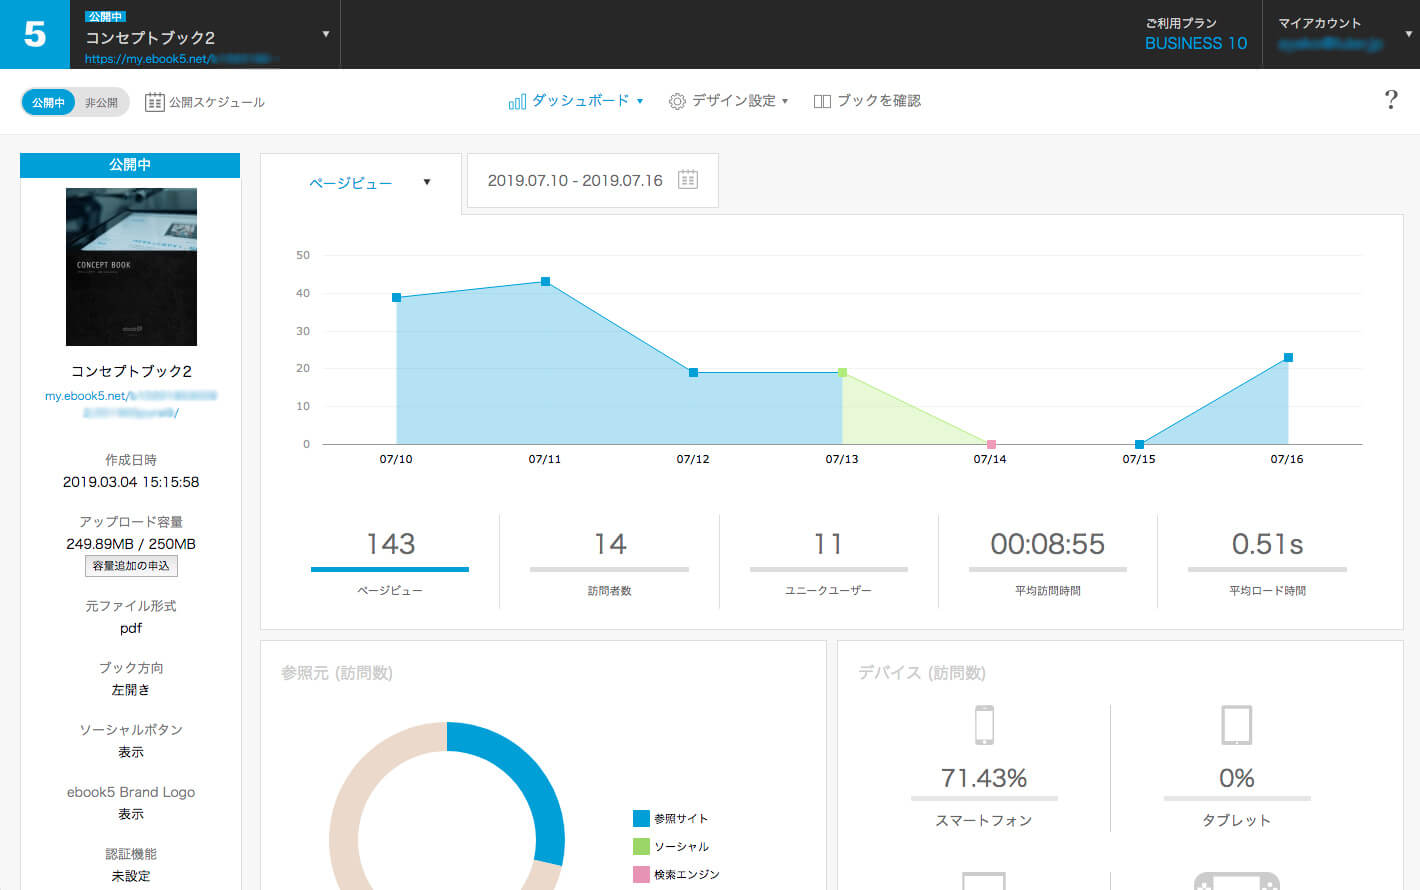Open the マイアカウント dropdown arrow
The height and width of the screenshot is (890, 1420).
1408,34
